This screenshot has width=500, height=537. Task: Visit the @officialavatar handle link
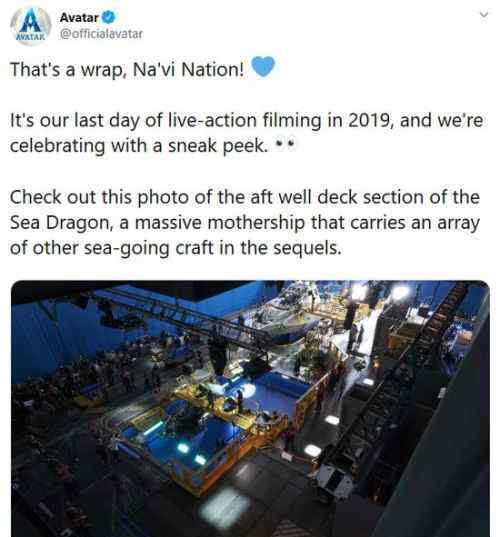point(101,34)
